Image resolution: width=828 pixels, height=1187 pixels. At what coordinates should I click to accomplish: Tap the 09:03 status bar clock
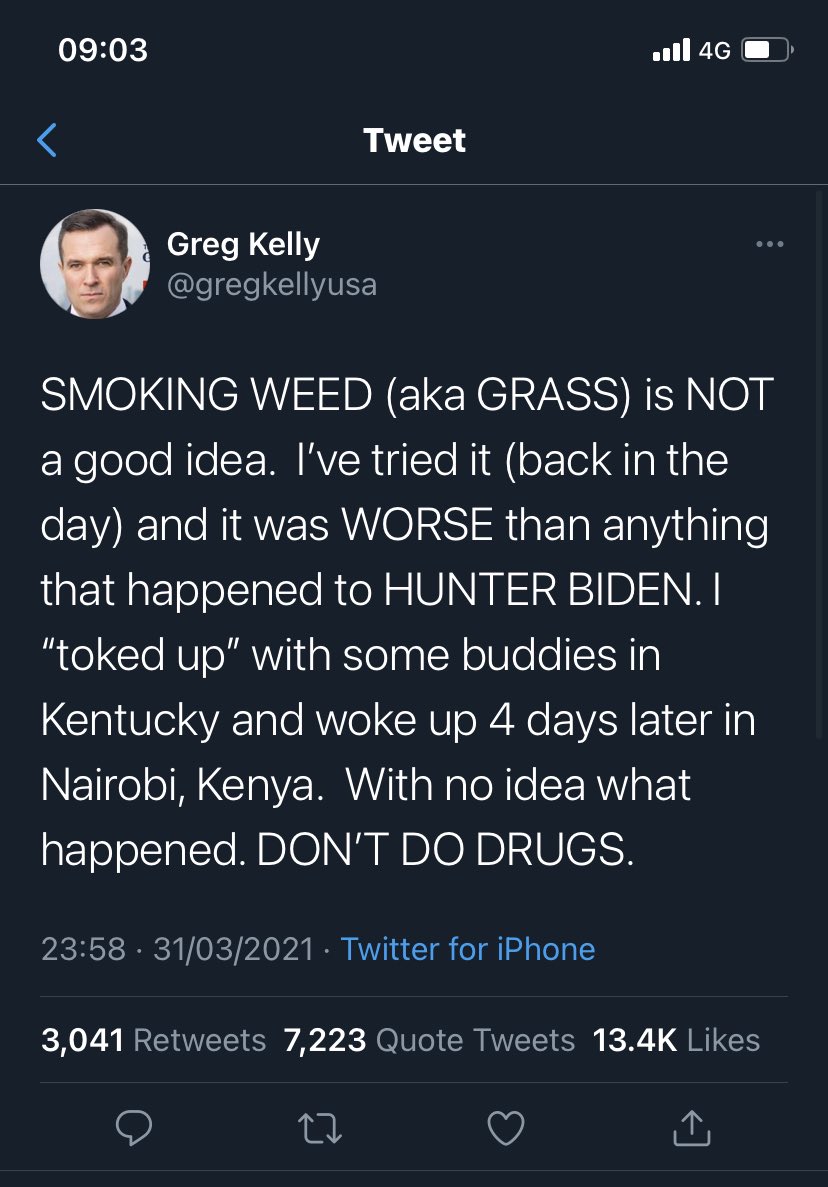[x=103, y=50]
